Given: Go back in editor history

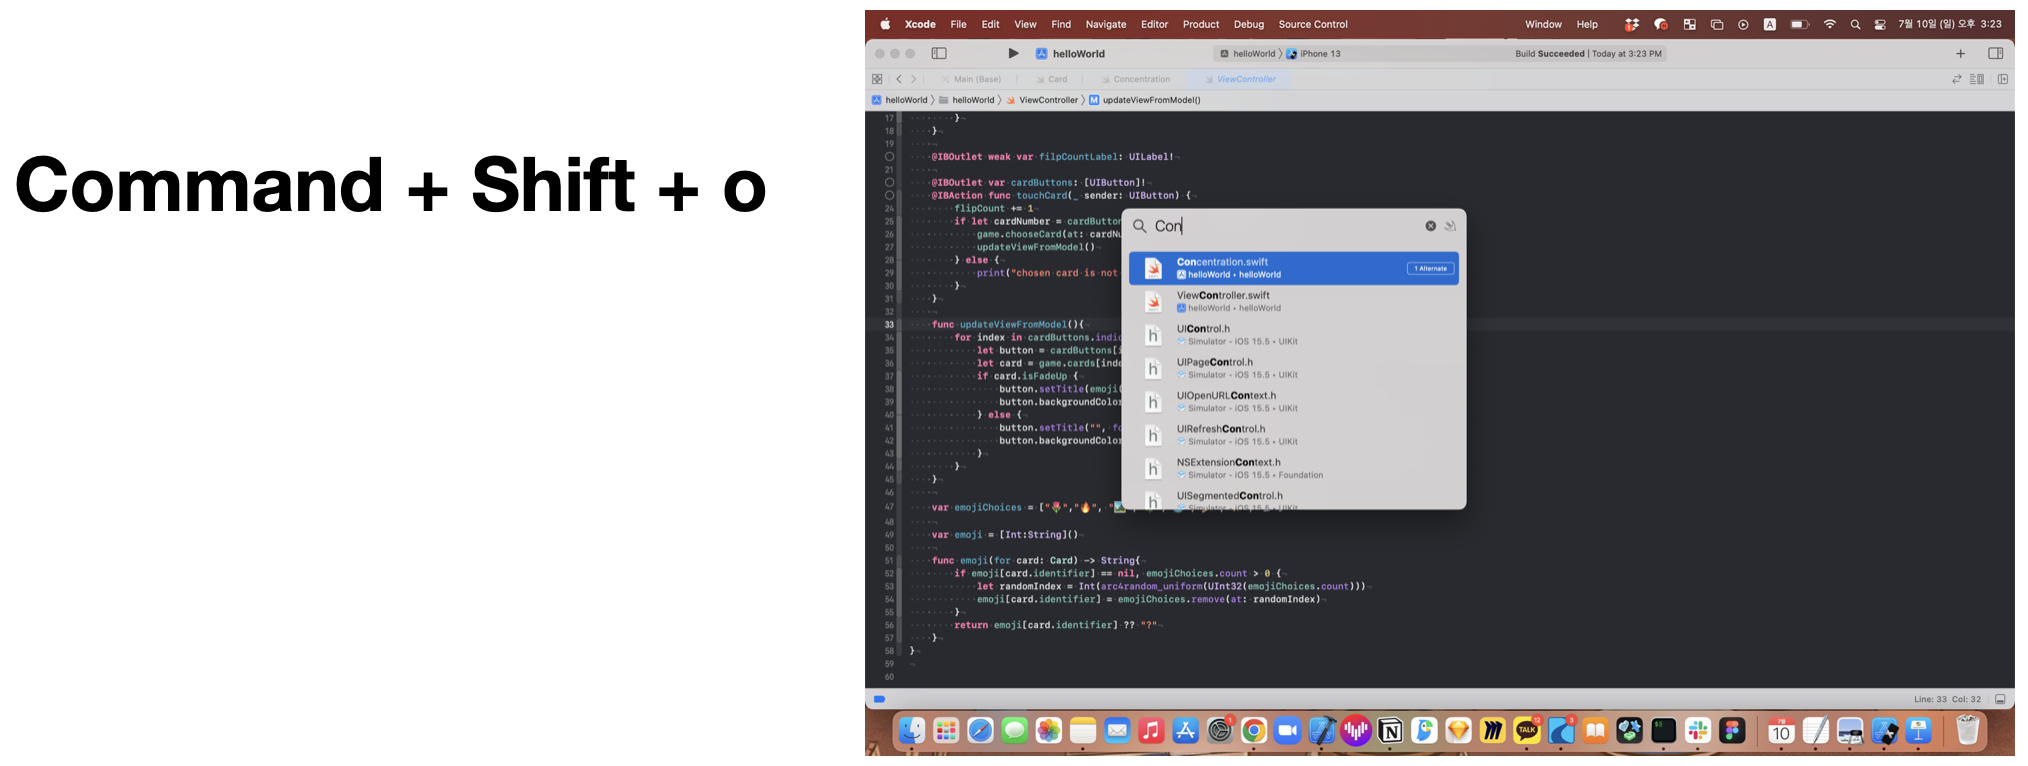Looking at the screenshot, I should (899, 79).
